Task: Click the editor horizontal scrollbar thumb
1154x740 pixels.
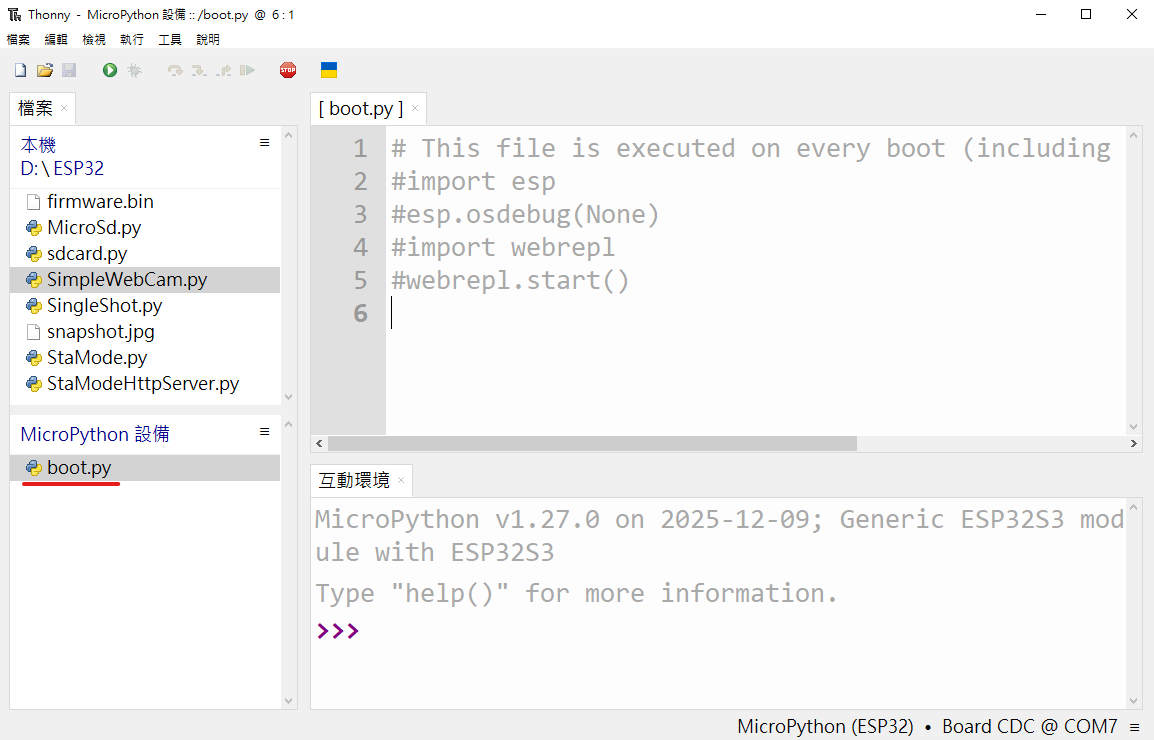Action: coord(592,443)
